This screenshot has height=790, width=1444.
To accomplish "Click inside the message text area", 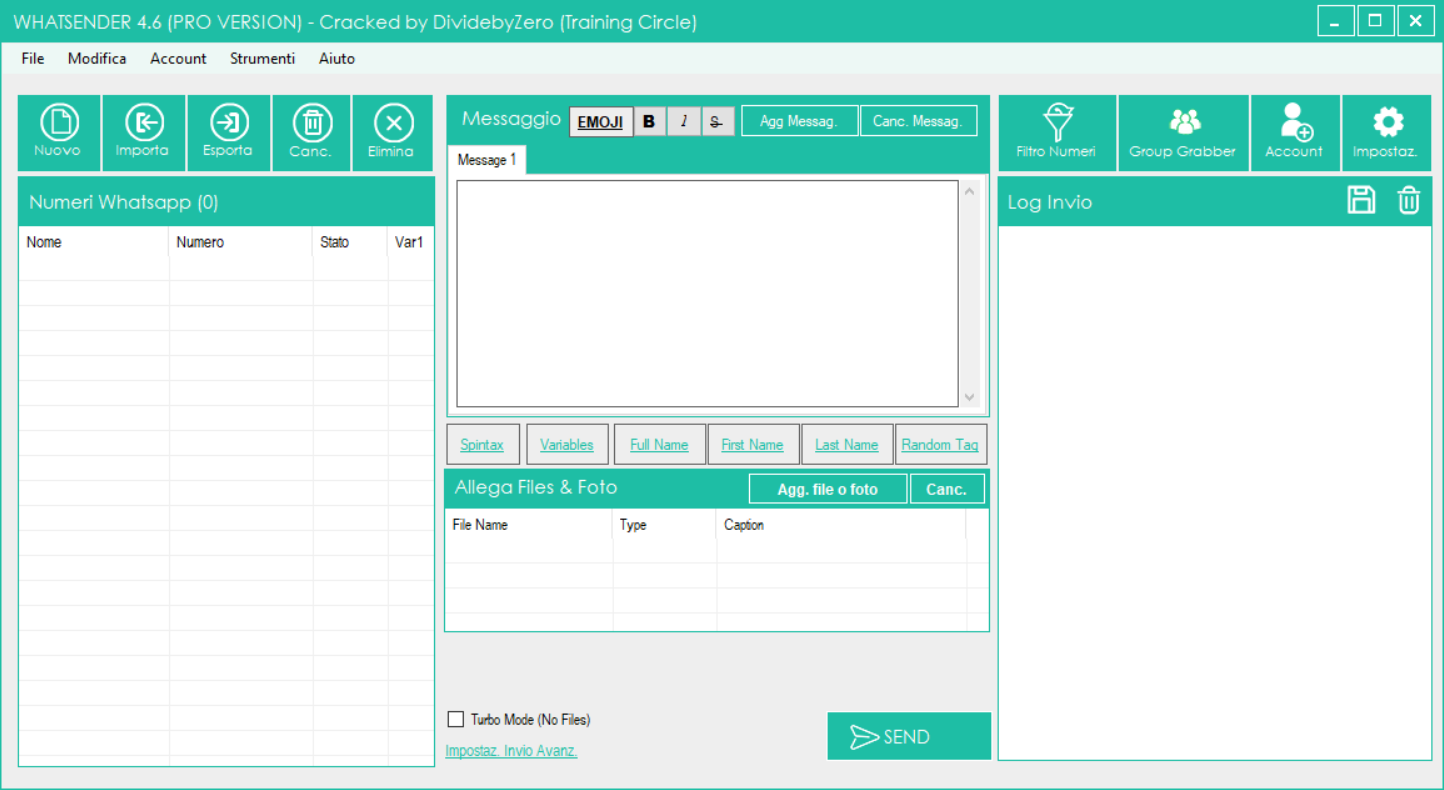I will click(x=707, y=293).
